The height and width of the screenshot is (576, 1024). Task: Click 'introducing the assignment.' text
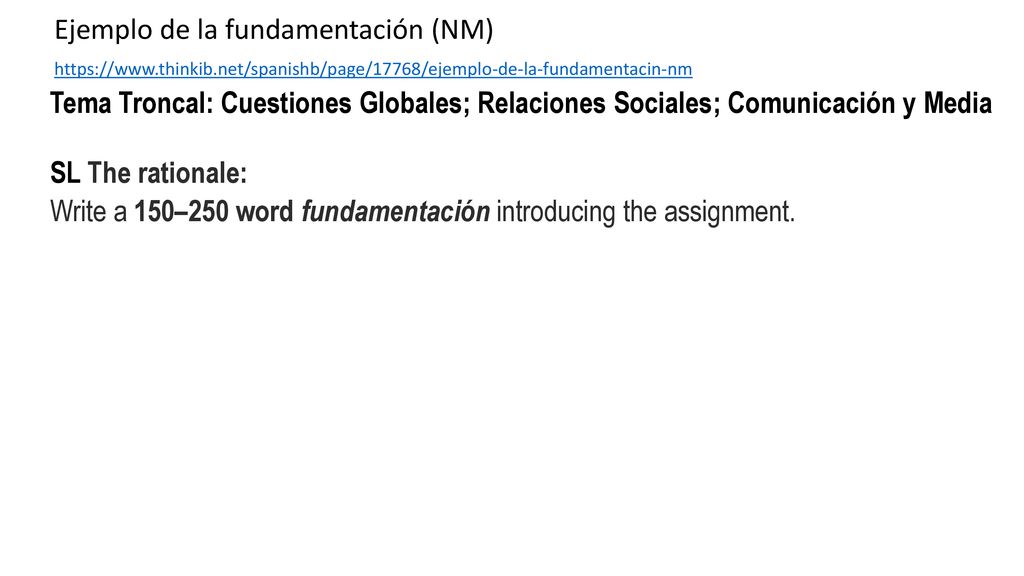tap(646, 212)
